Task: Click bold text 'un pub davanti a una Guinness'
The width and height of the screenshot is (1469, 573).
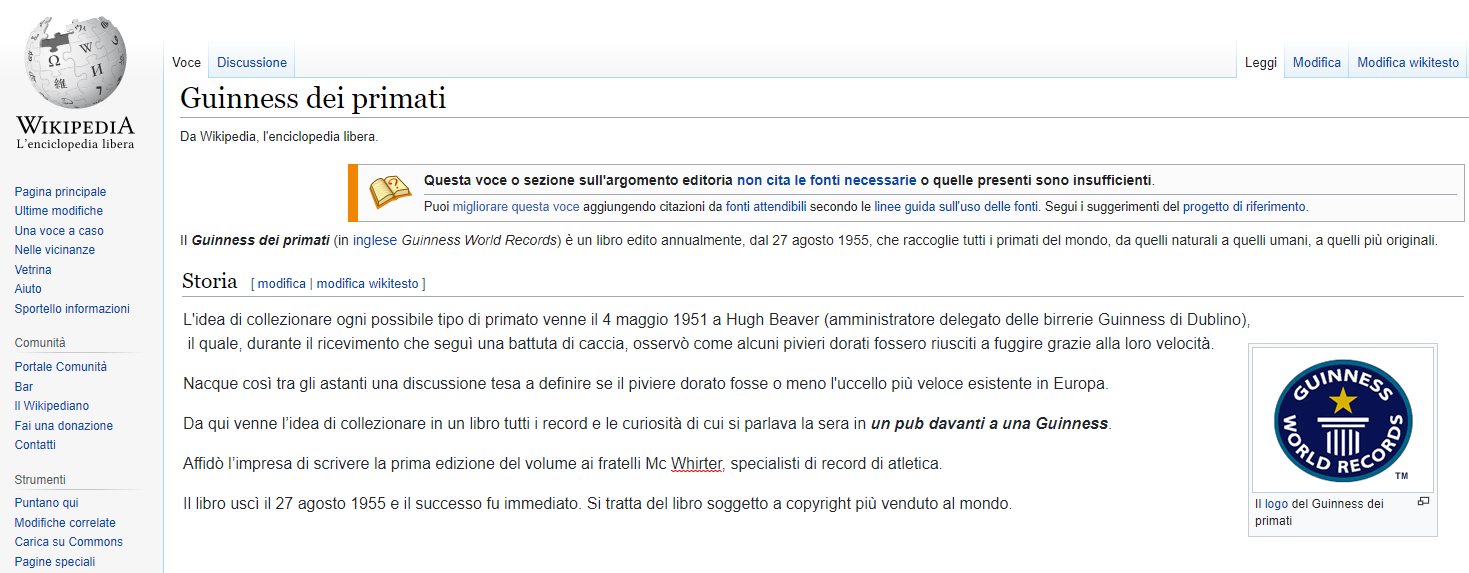Action: pyautogui.click(x=989, y=424)
